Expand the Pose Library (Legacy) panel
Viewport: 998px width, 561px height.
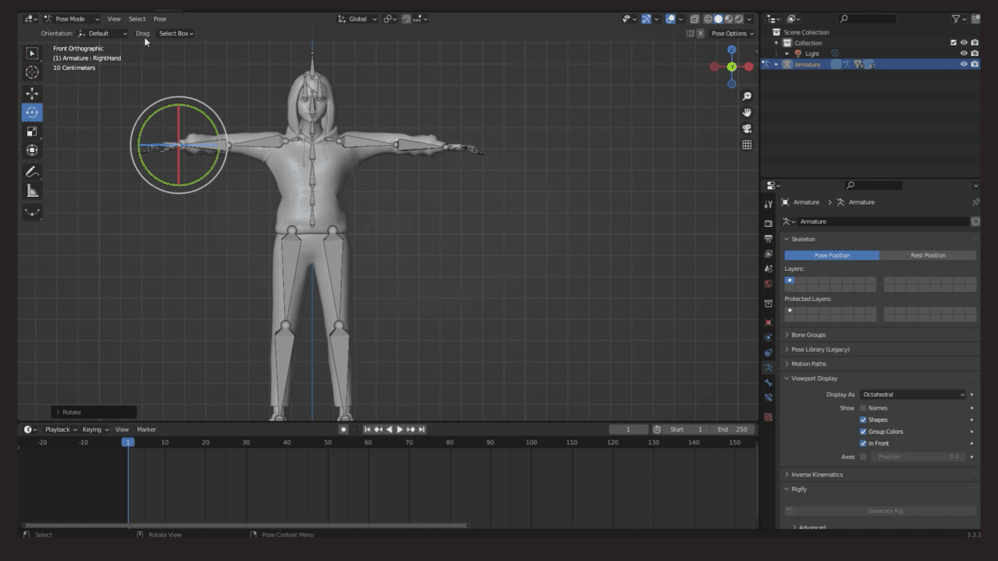pyautogui.click(x=820, y=350)
